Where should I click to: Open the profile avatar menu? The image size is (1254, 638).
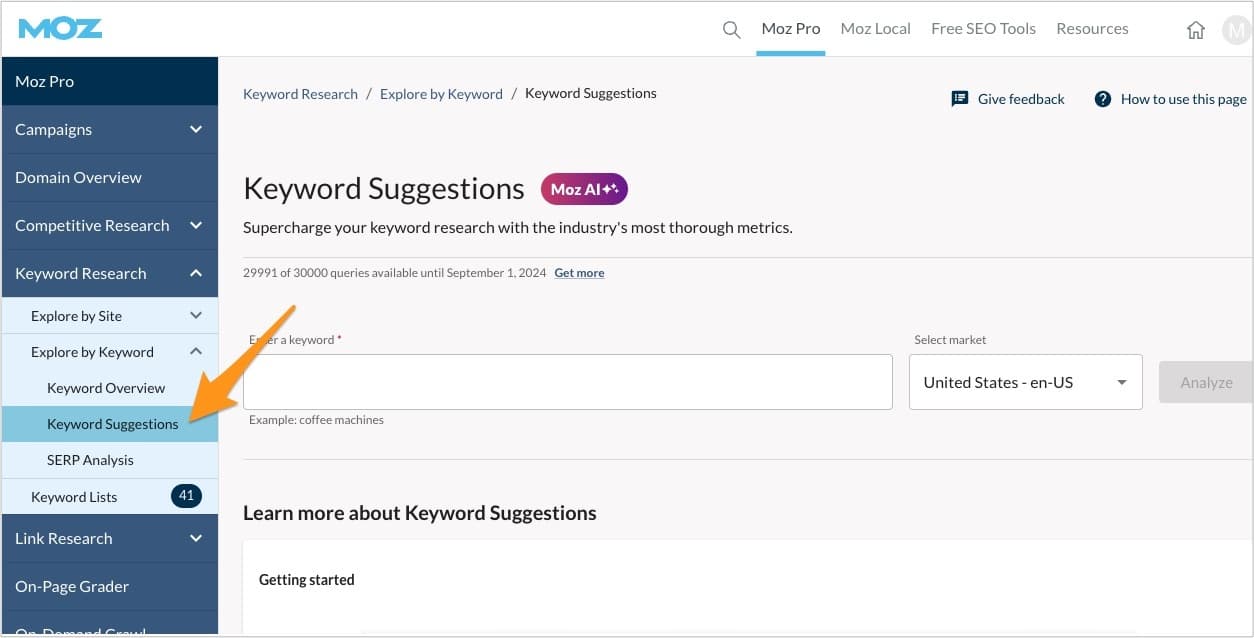coord(1236,29)
